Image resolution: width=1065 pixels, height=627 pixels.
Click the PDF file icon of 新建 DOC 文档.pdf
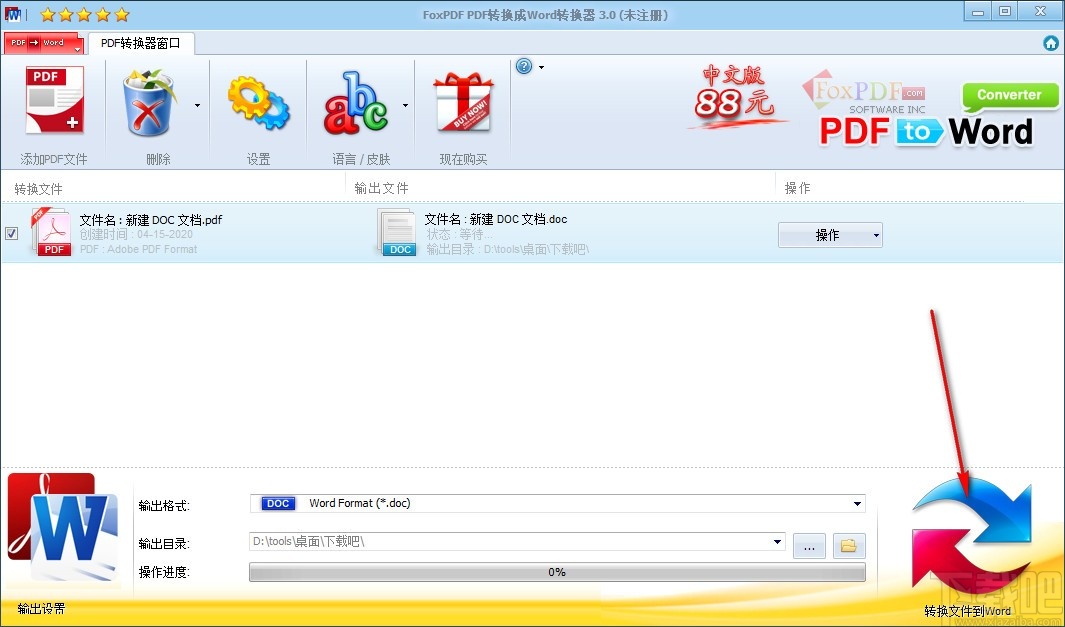click(x=52, y=232)
